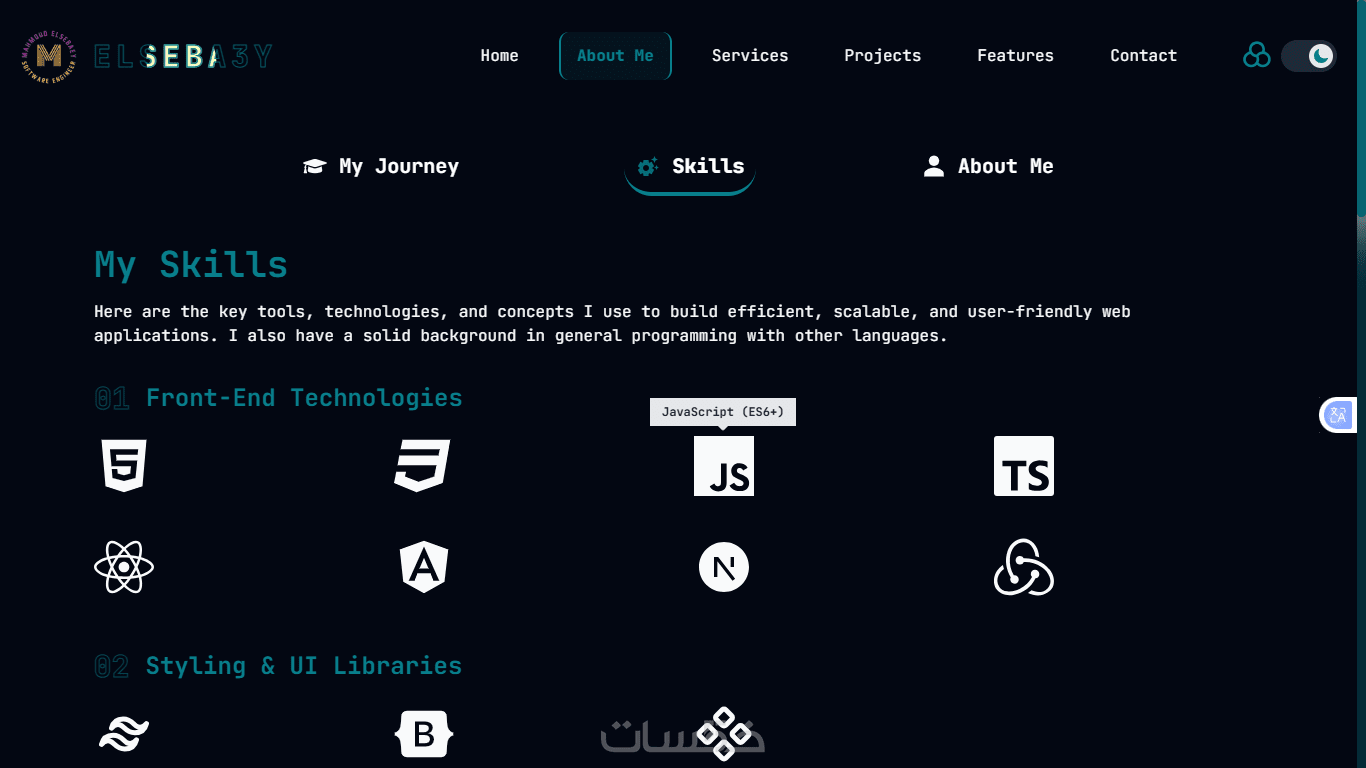Click the "Styling & UI Libraries" section heading
The width and height of the screenshot is (1366, 768).
[x=304, y=666]
